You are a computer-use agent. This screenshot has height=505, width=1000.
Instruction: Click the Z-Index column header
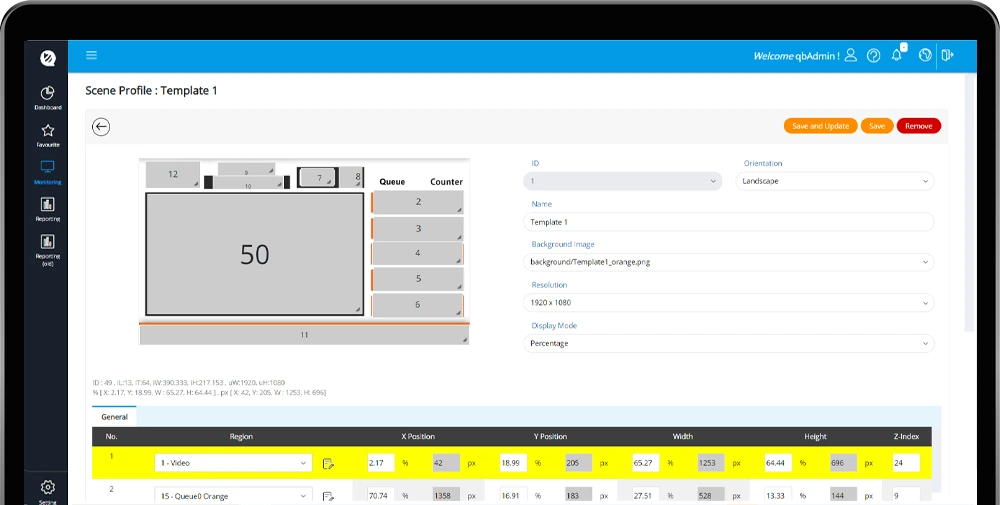906,437
